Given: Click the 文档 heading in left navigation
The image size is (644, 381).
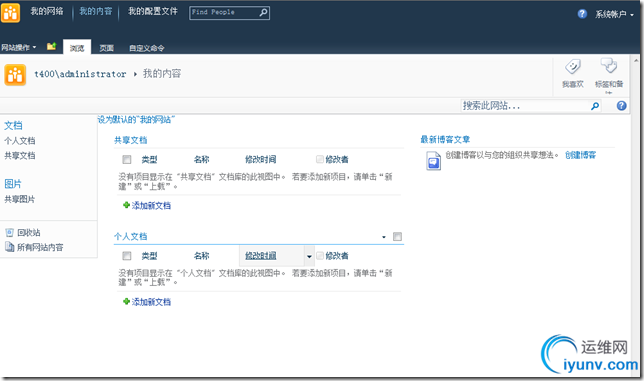Looking at the screenshot, I should click(x=13, y=125).
